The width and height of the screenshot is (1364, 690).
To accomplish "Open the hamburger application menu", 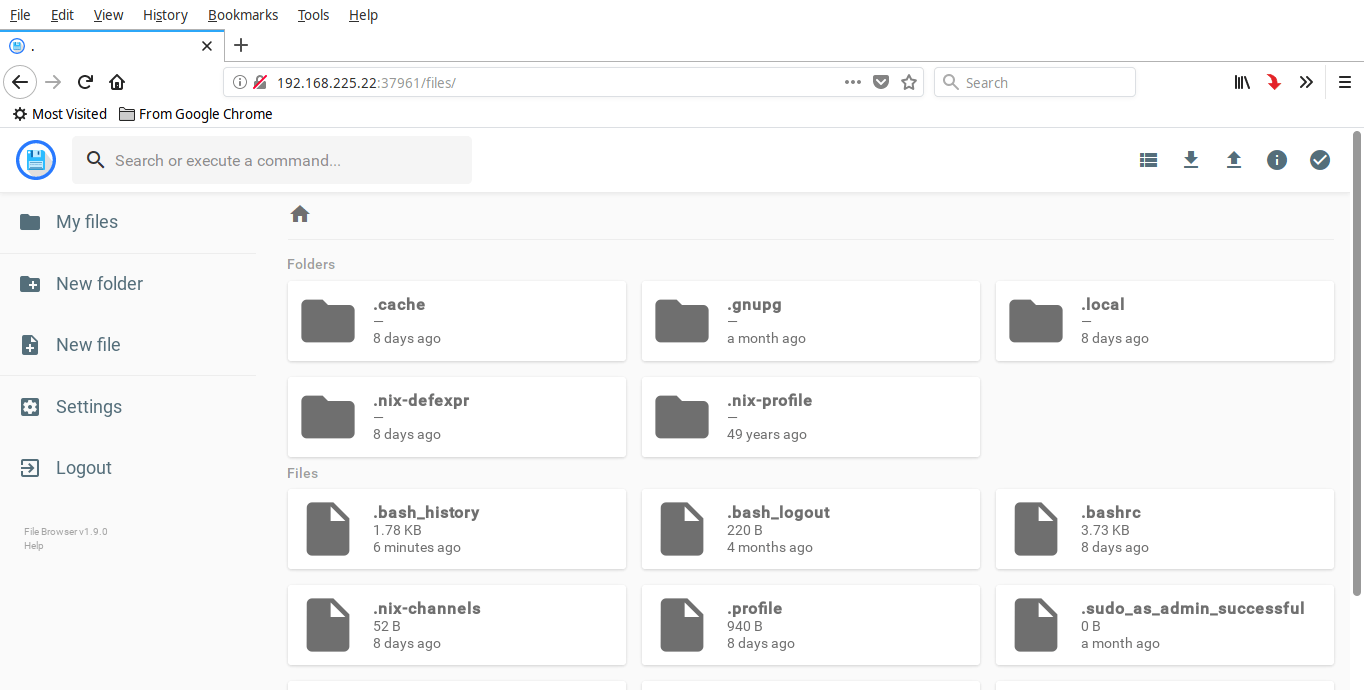I will coord(1345,82).
